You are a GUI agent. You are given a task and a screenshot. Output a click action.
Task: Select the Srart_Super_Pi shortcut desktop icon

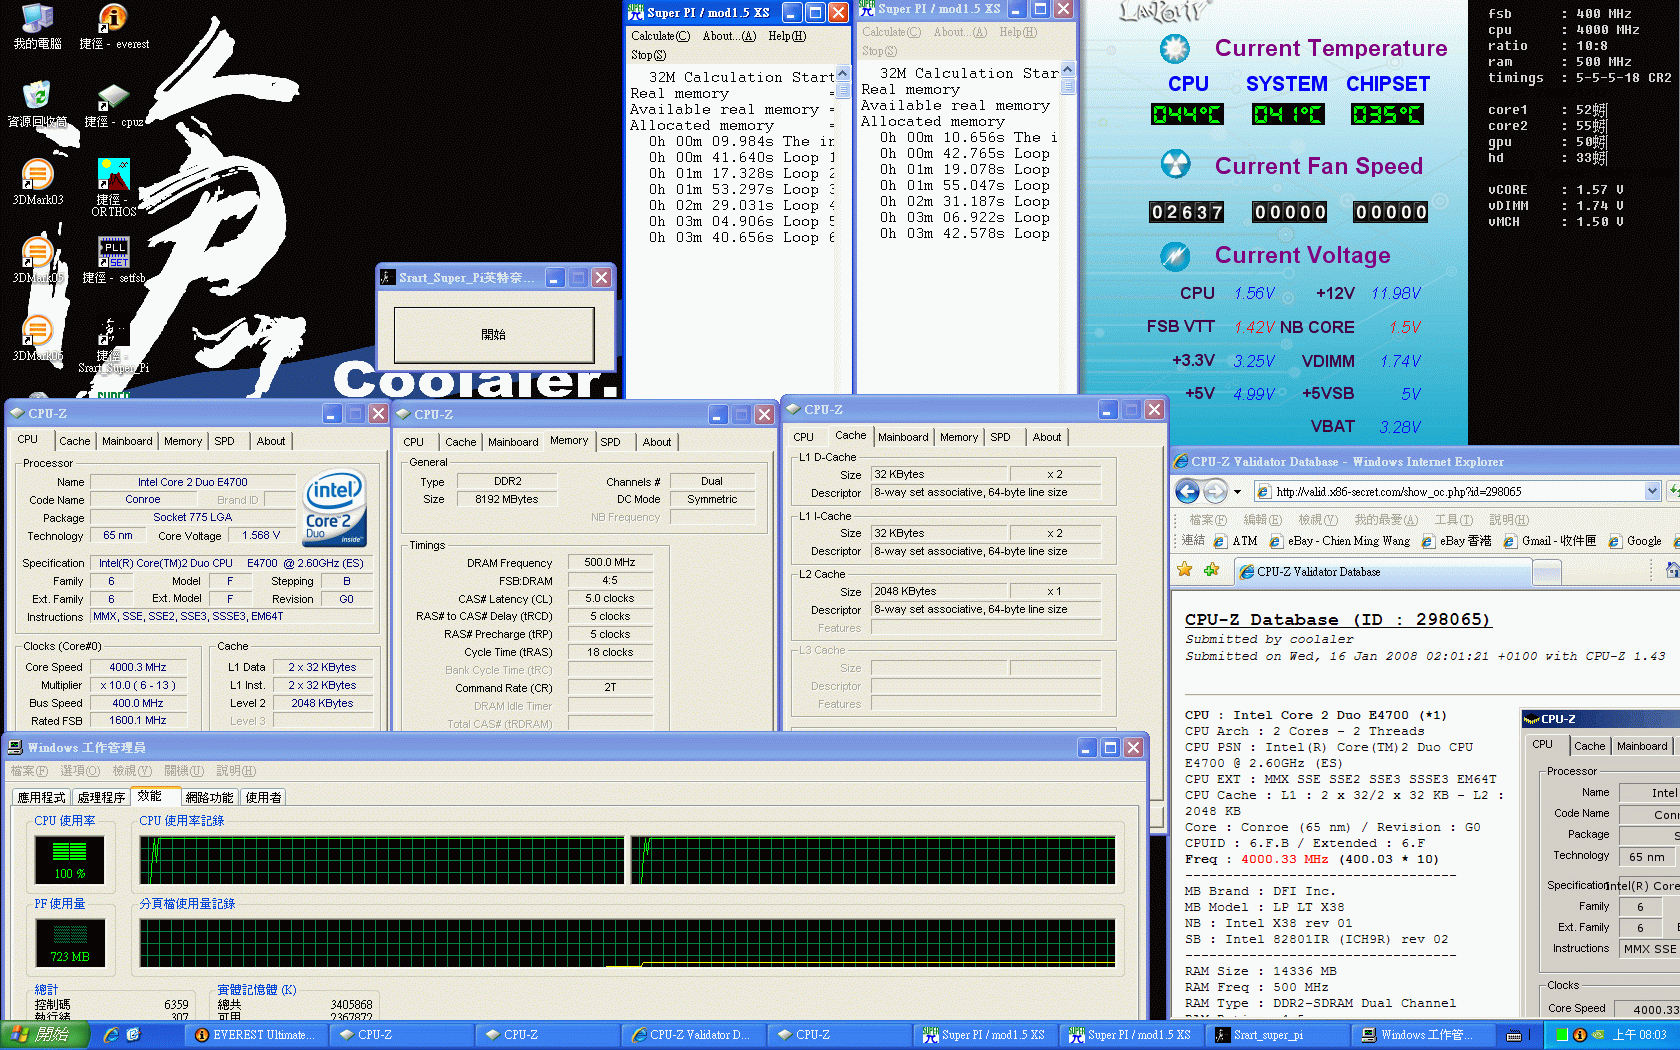click(113, 346)
